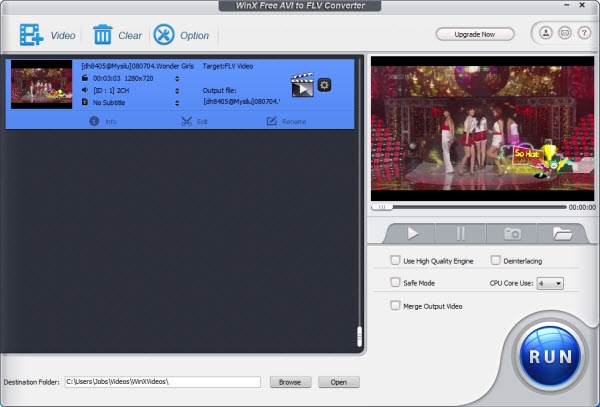This screenshot has height=407, width=600.
Task: Click the Browse button
Action: (289, 382)
